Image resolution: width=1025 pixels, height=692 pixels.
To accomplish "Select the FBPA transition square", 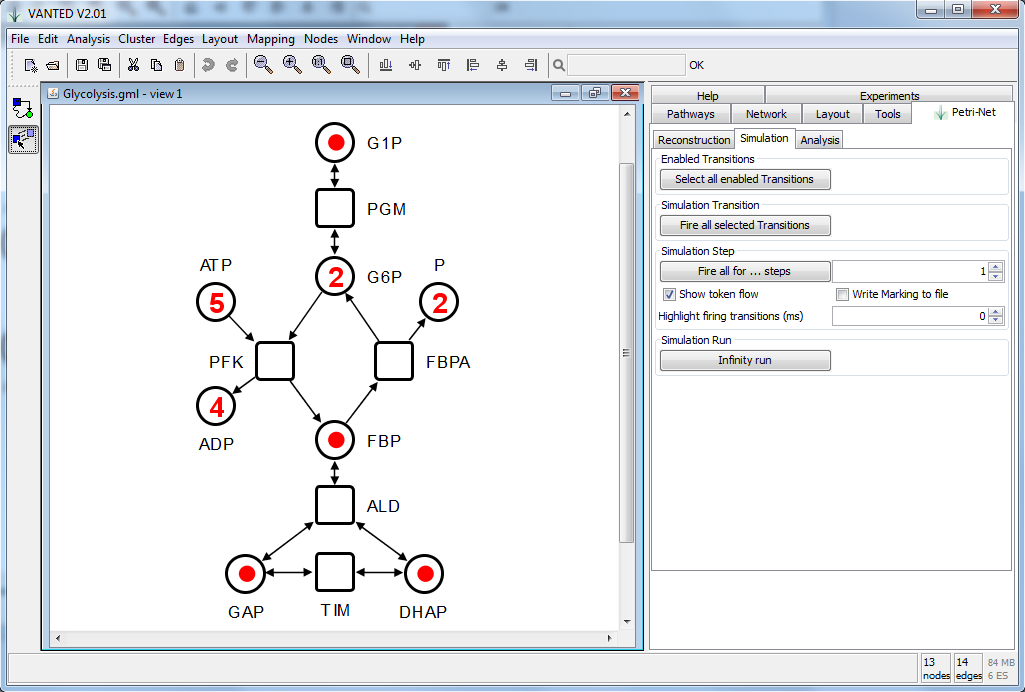I will pyautogui.click(x=394, y=361).
